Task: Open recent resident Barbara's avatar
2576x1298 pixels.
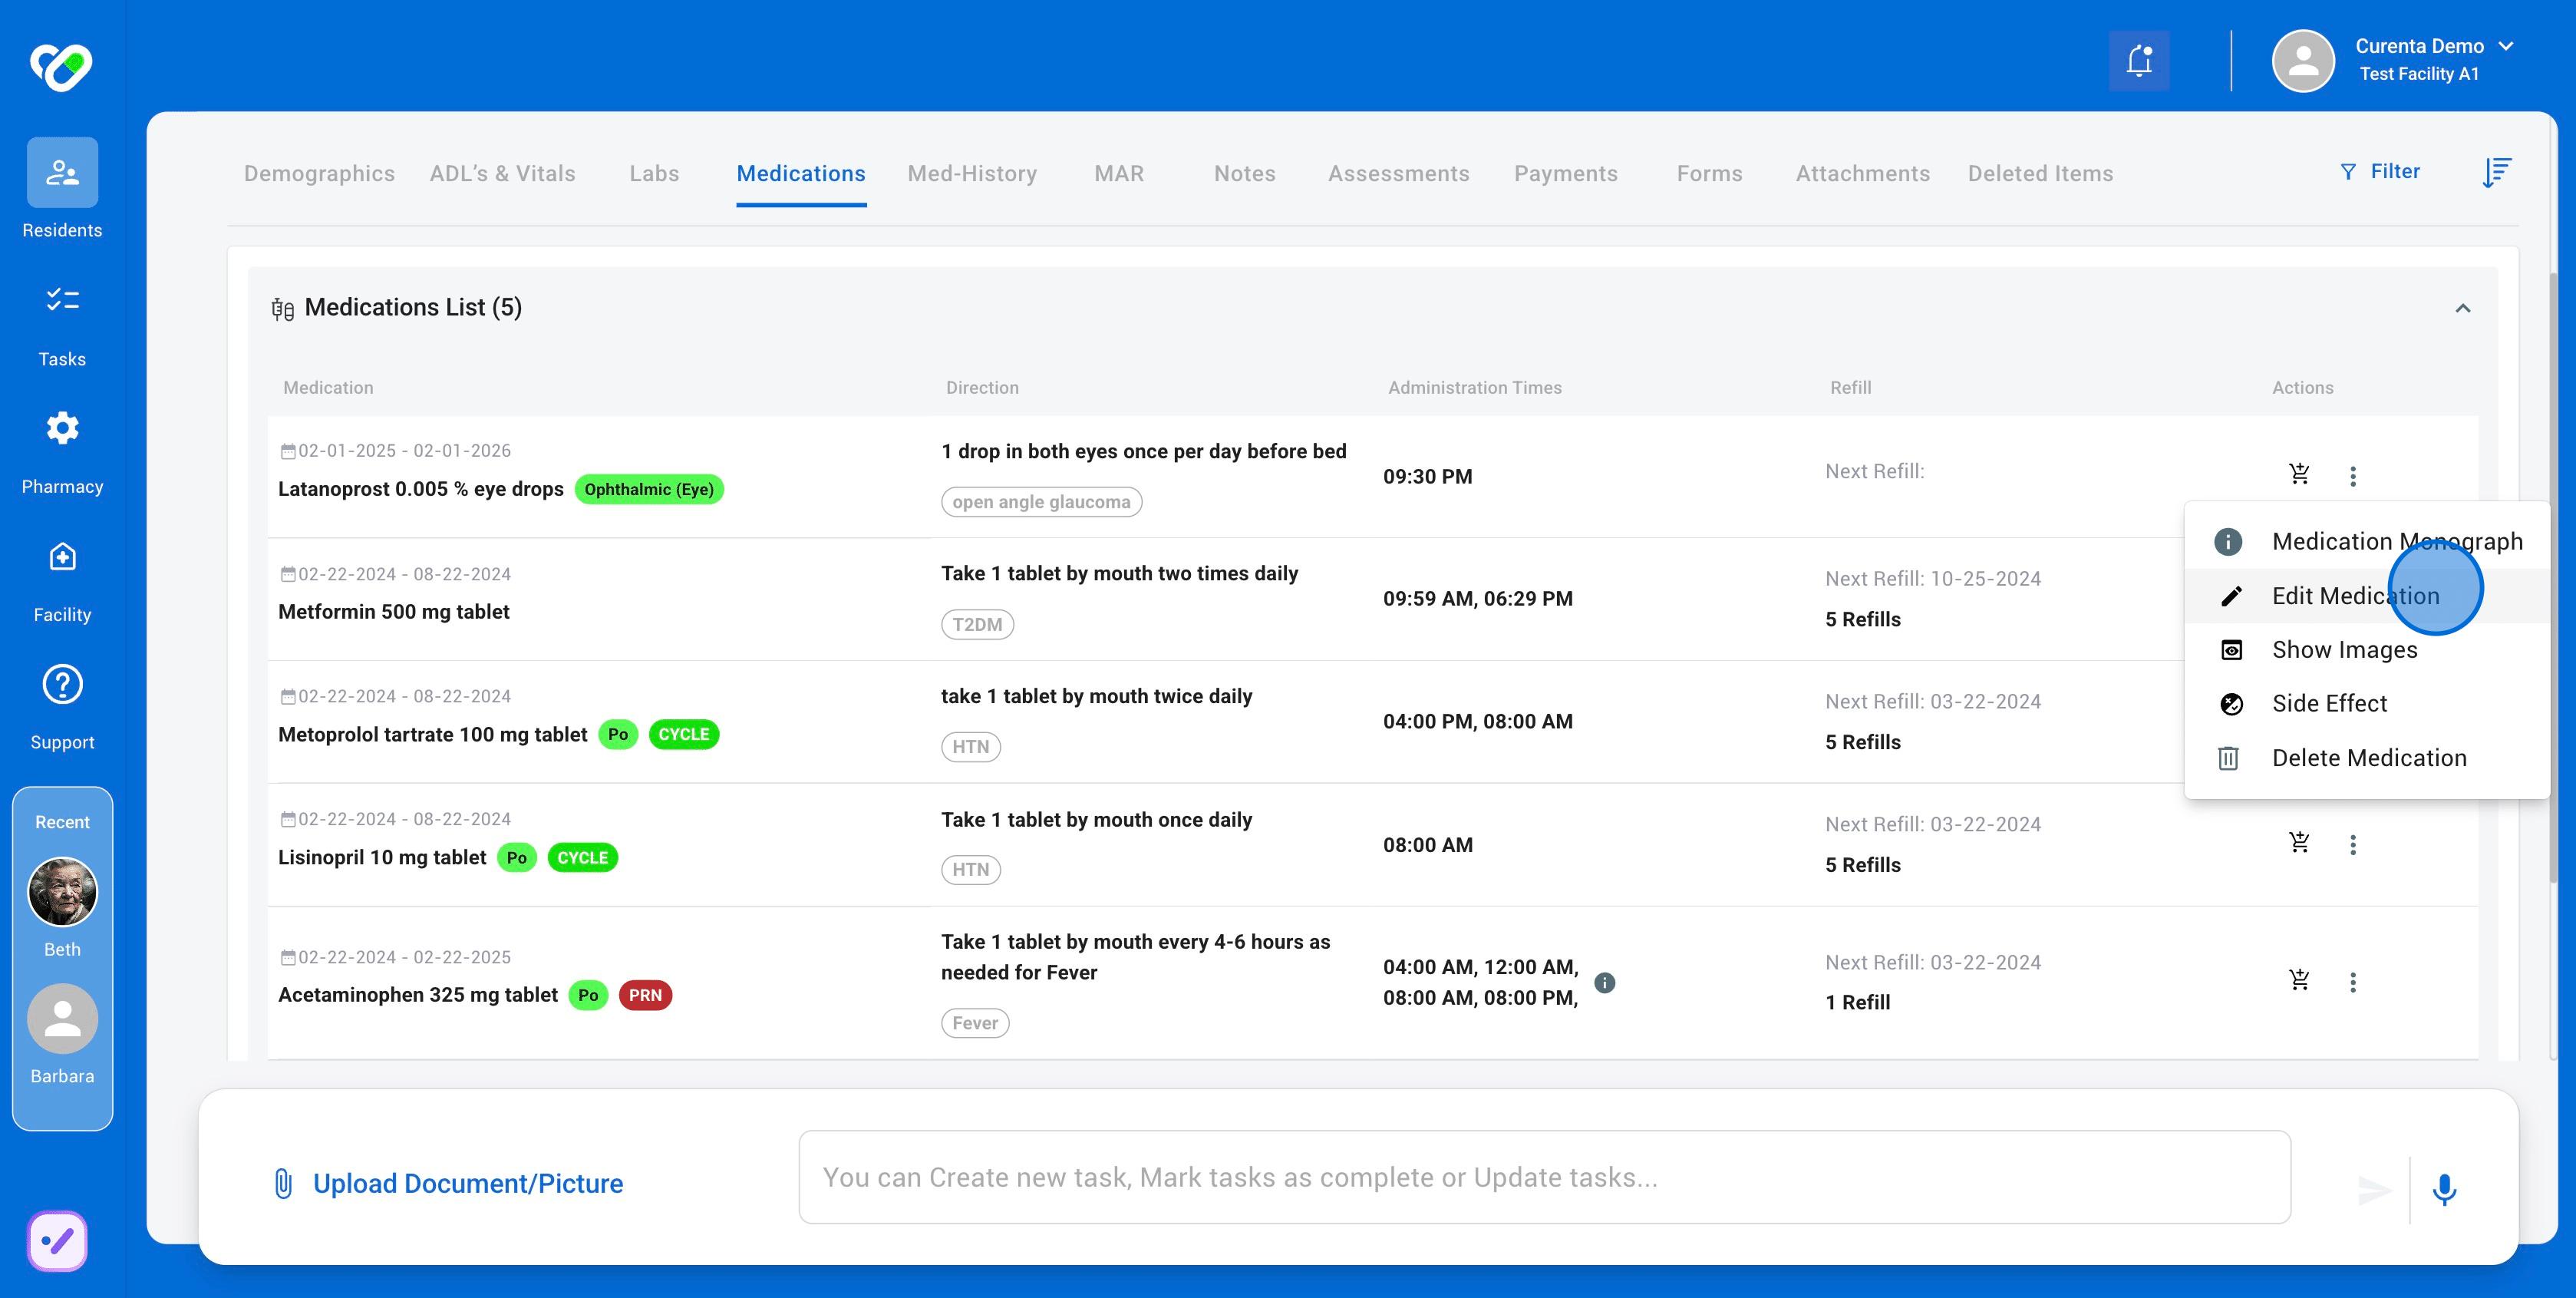Action: point(62,1019)
